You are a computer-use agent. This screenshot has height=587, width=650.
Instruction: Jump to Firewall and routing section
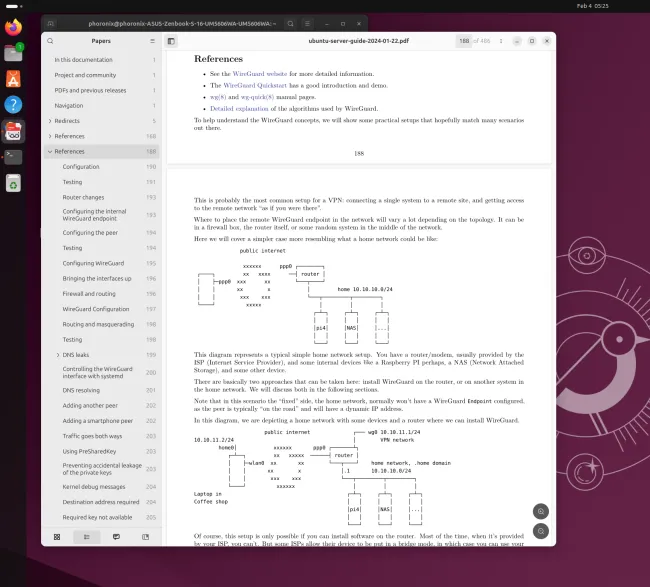89,294
